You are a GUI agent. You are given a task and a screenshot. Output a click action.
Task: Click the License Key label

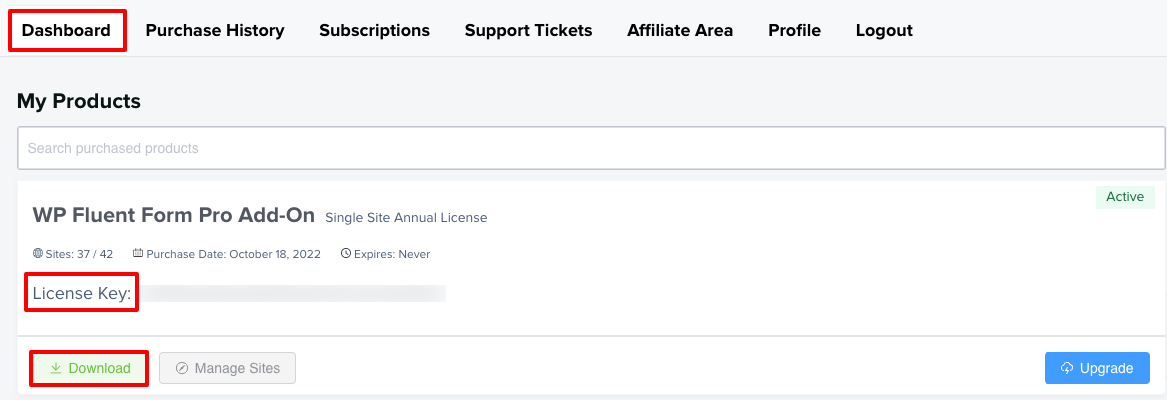[x=82, y=293]
